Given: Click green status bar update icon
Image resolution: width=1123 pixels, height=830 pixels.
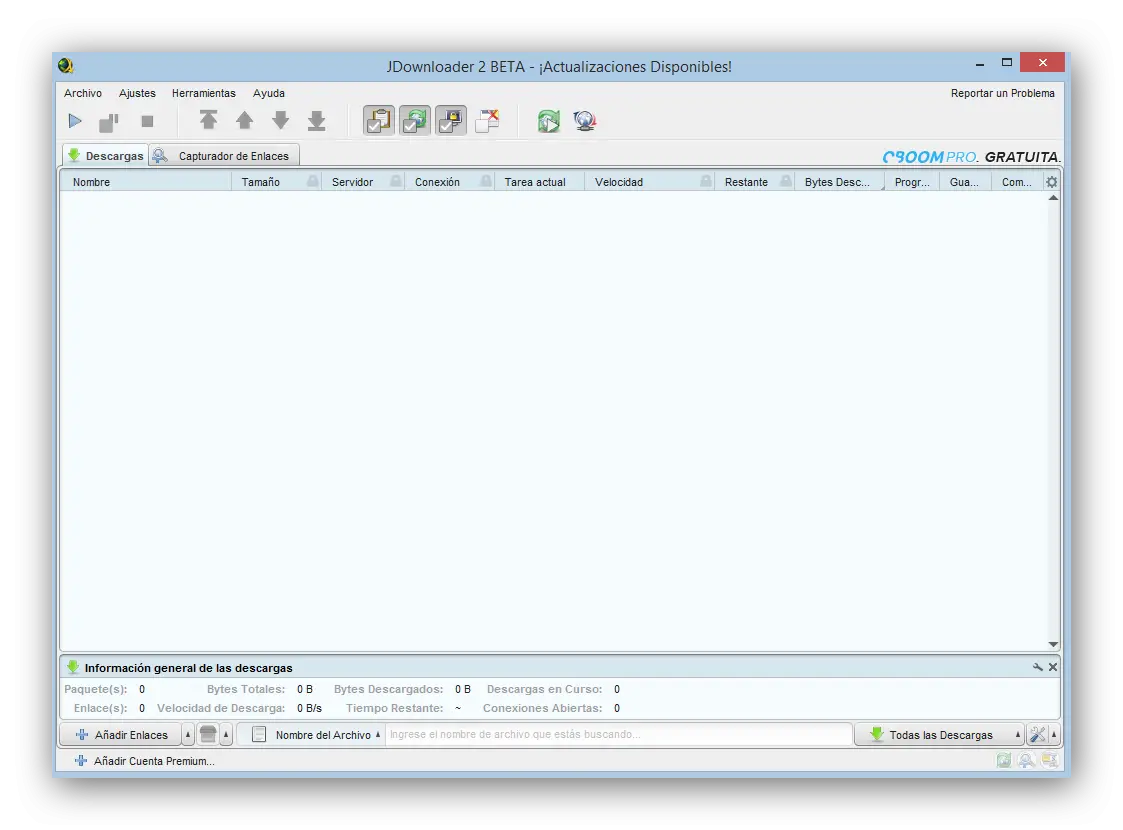Looking at the screenshot, I should (1004, 761).
